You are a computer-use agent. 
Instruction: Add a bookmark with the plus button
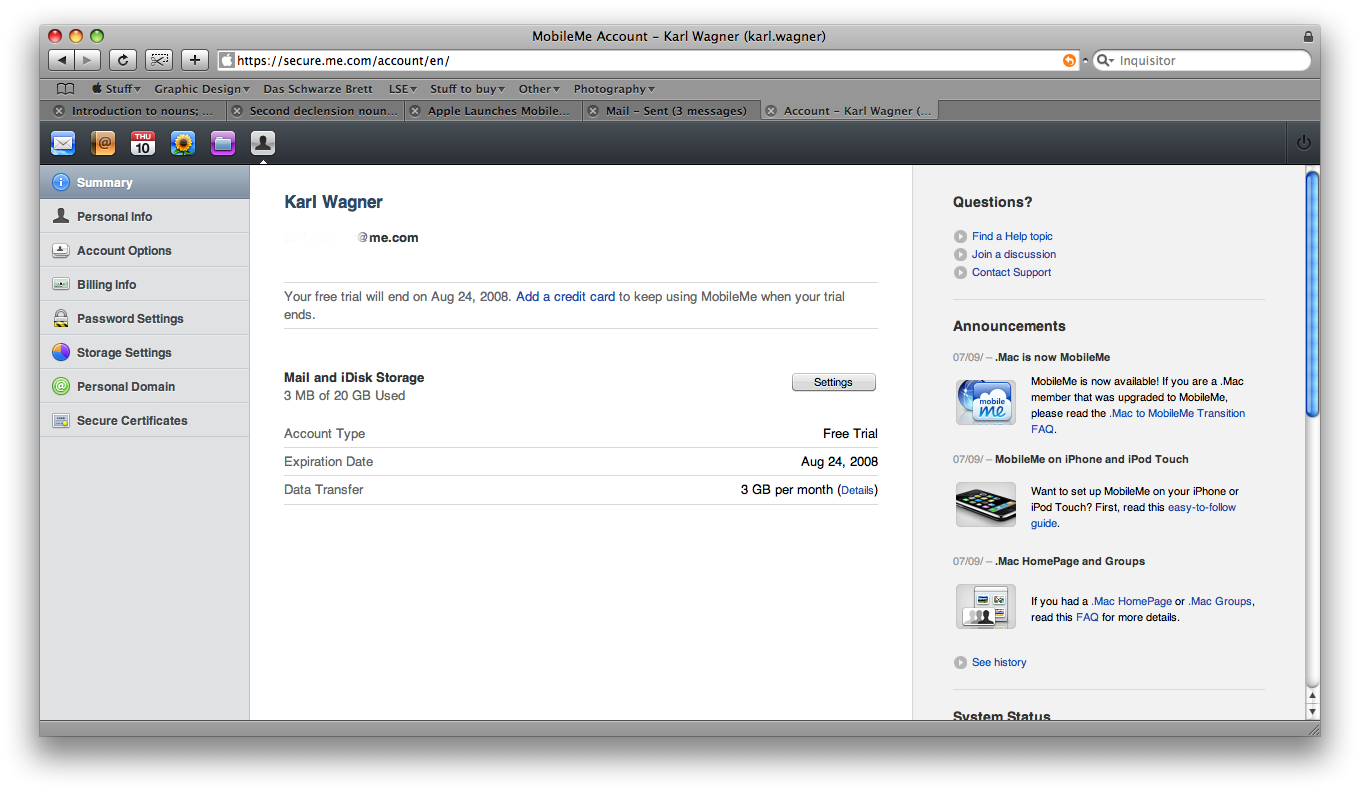(x=195, y=60)
